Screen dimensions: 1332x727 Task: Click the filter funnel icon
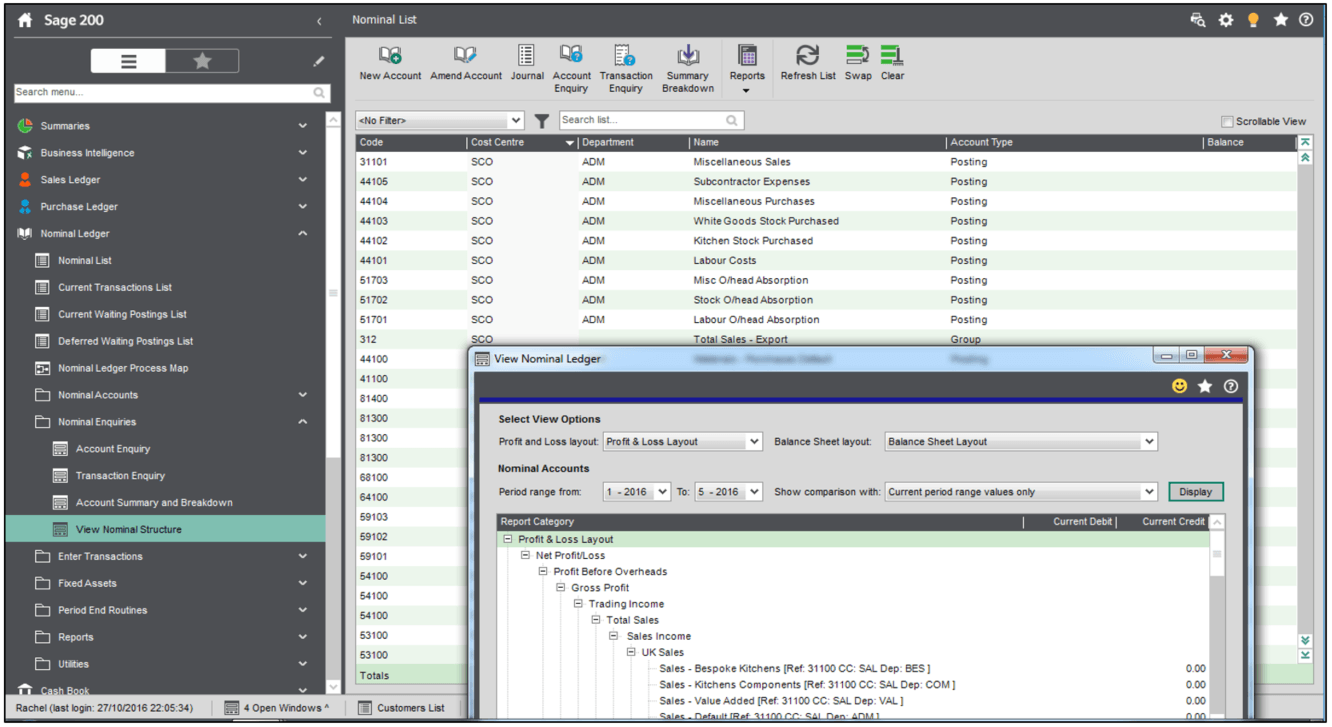(541, 121)
